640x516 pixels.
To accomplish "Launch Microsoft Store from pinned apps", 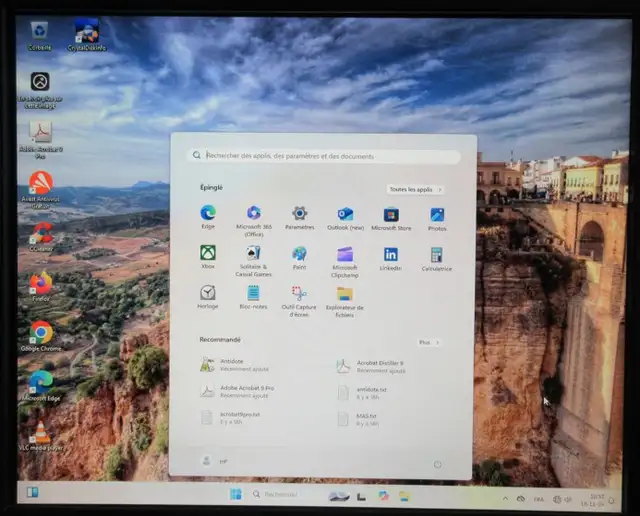I will (x=391, y=219).
